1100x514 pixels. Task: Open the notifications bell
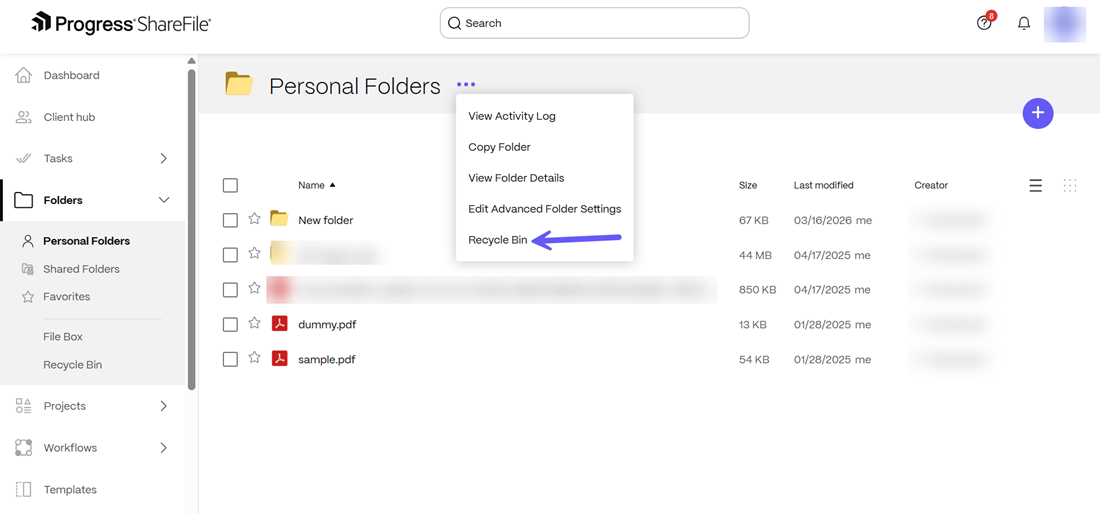point(1024,23)
